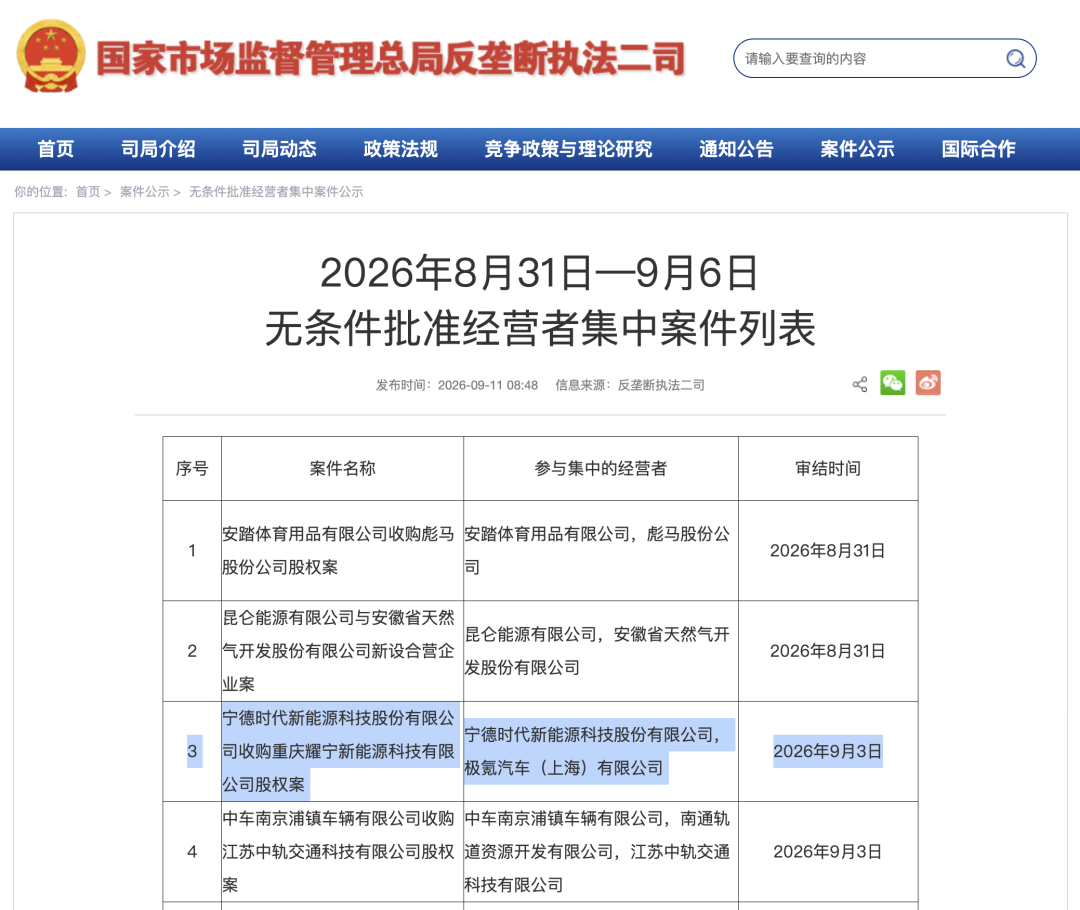Click the 昆仑能源 joint venture case name

point(338,651)
